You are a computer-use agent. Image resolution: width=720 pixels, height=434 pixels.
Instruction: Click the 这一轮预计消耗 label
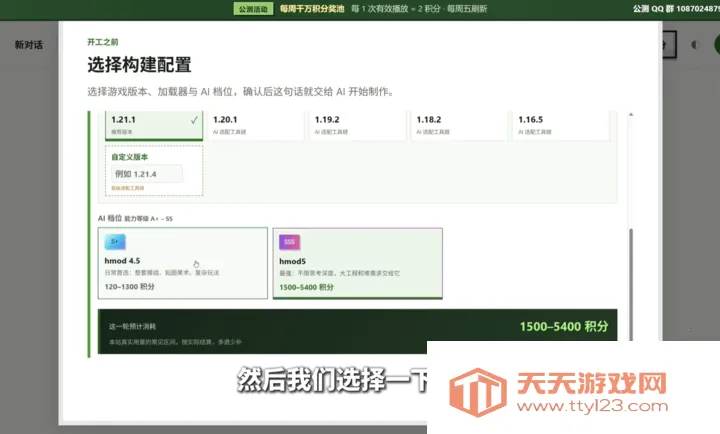tap(133, 327)
